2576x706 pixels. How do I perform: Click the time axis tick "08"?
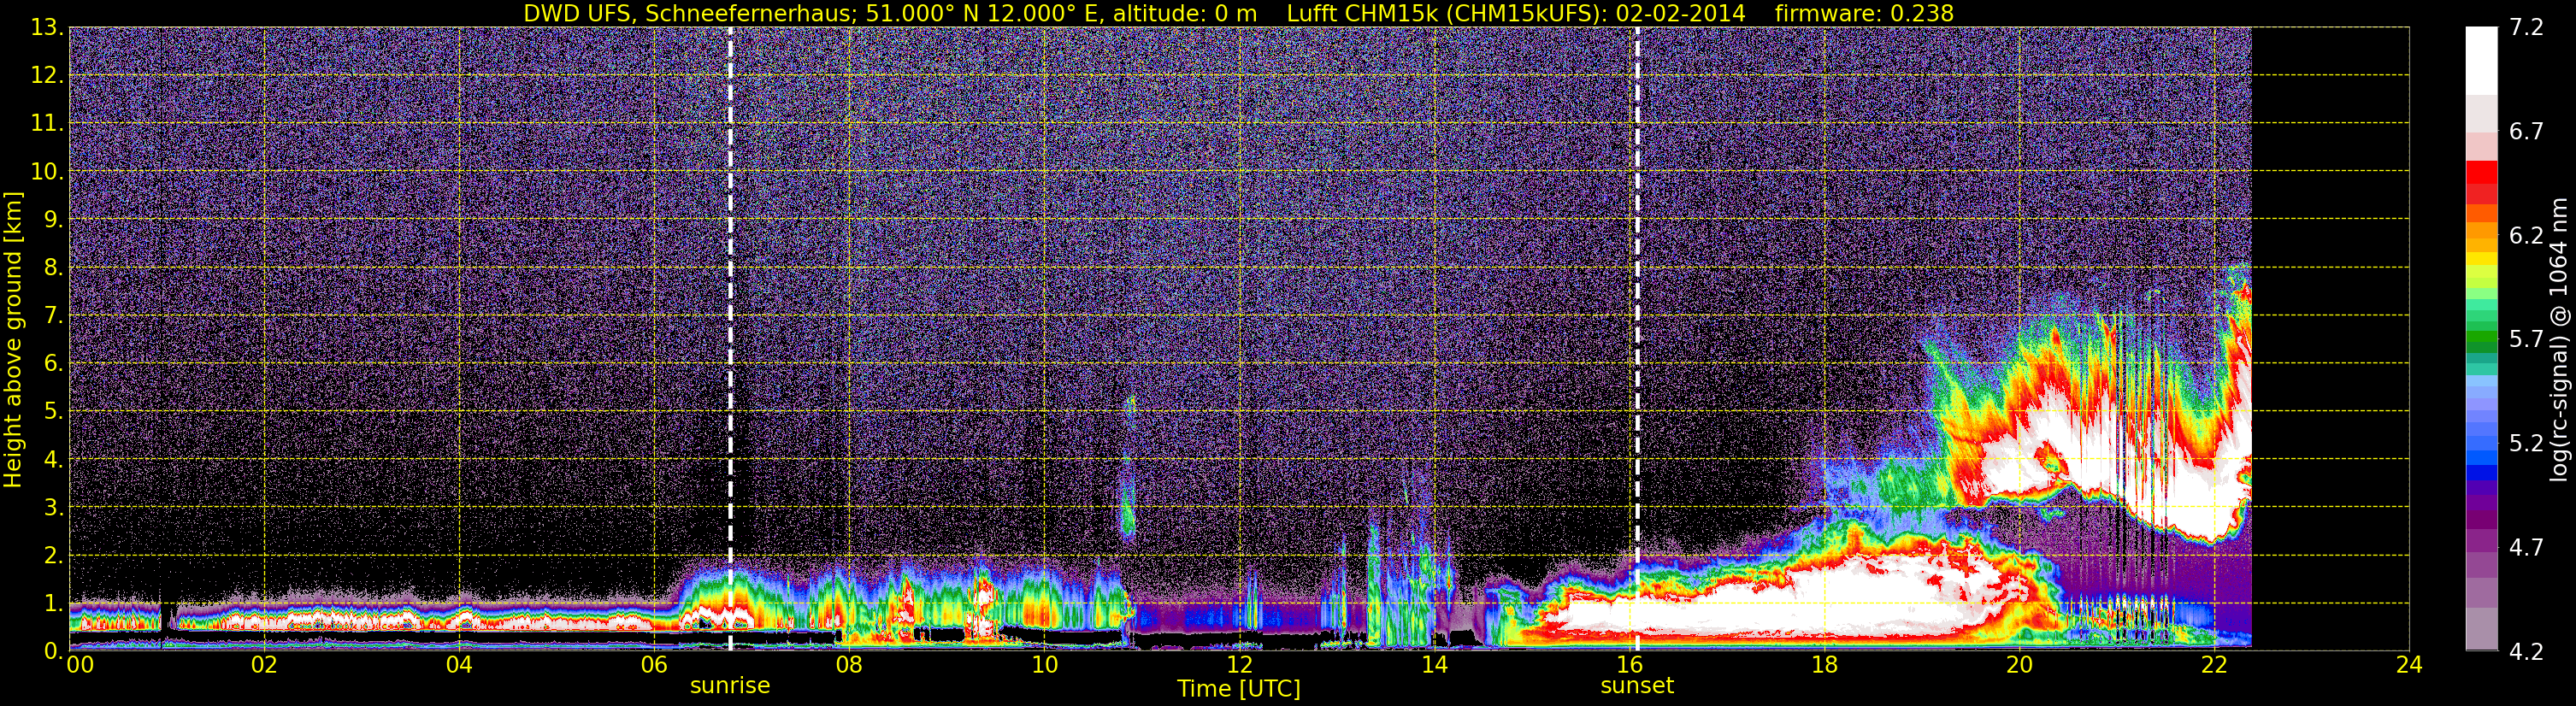849,664
